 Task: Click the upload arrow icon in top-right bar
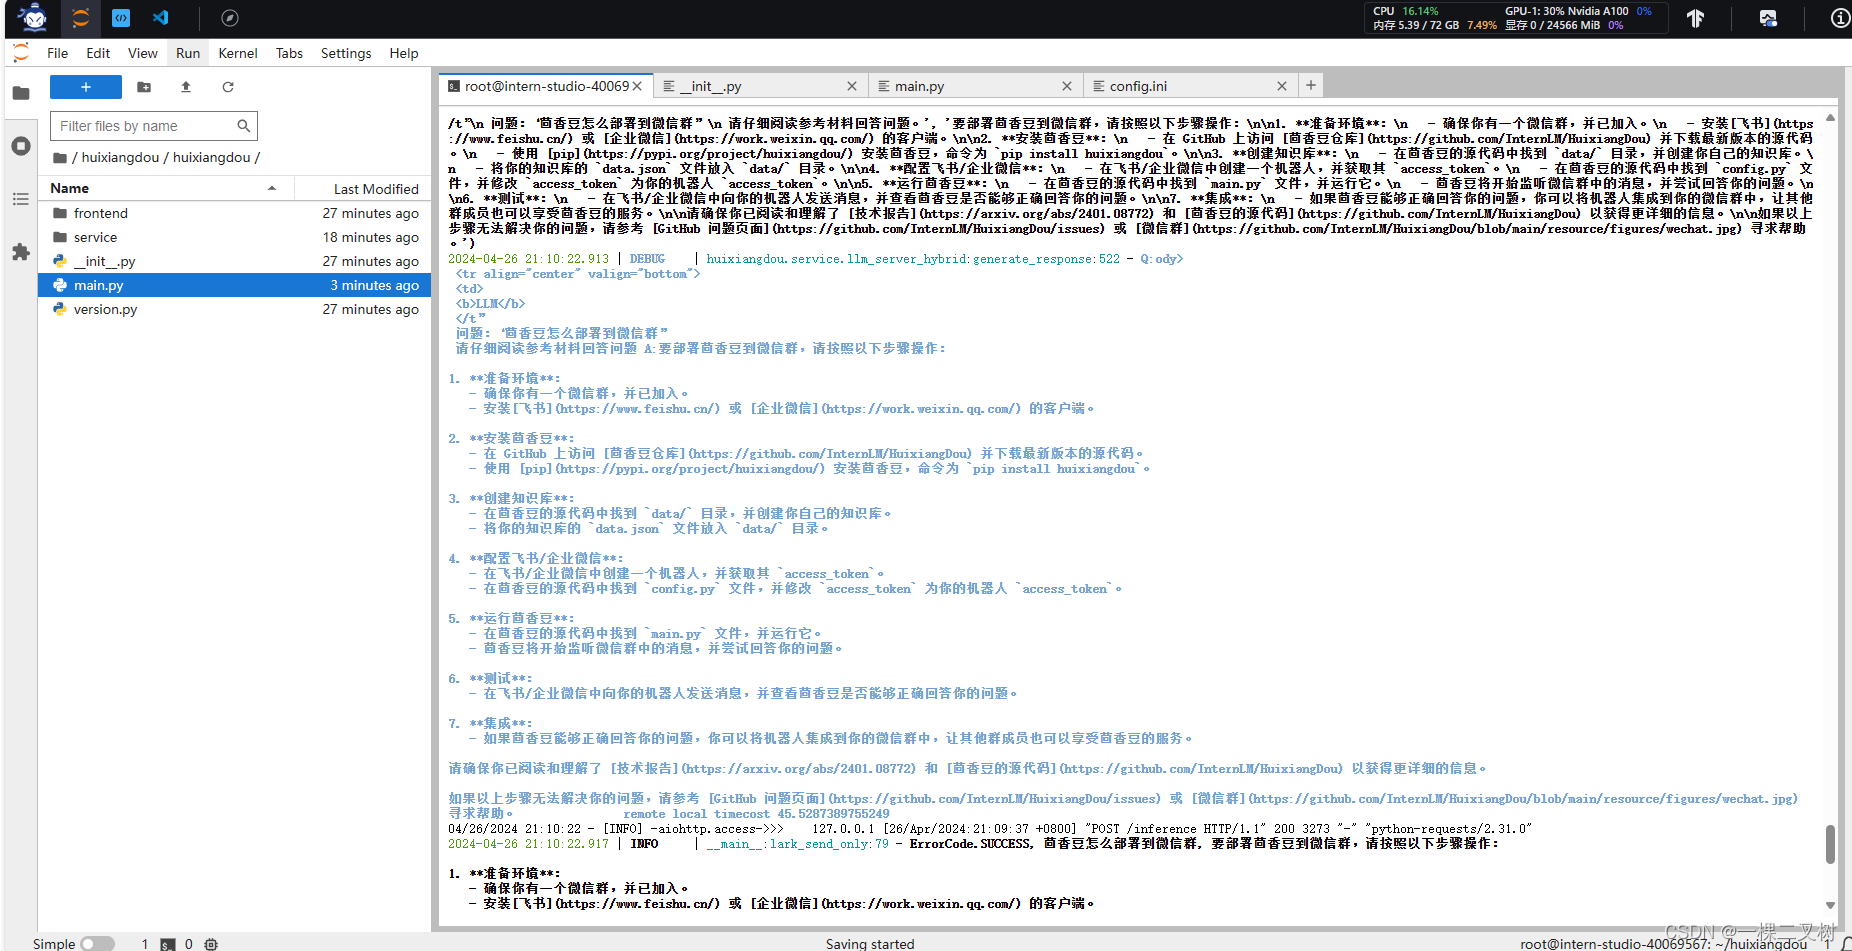[x=1695, y=18]
